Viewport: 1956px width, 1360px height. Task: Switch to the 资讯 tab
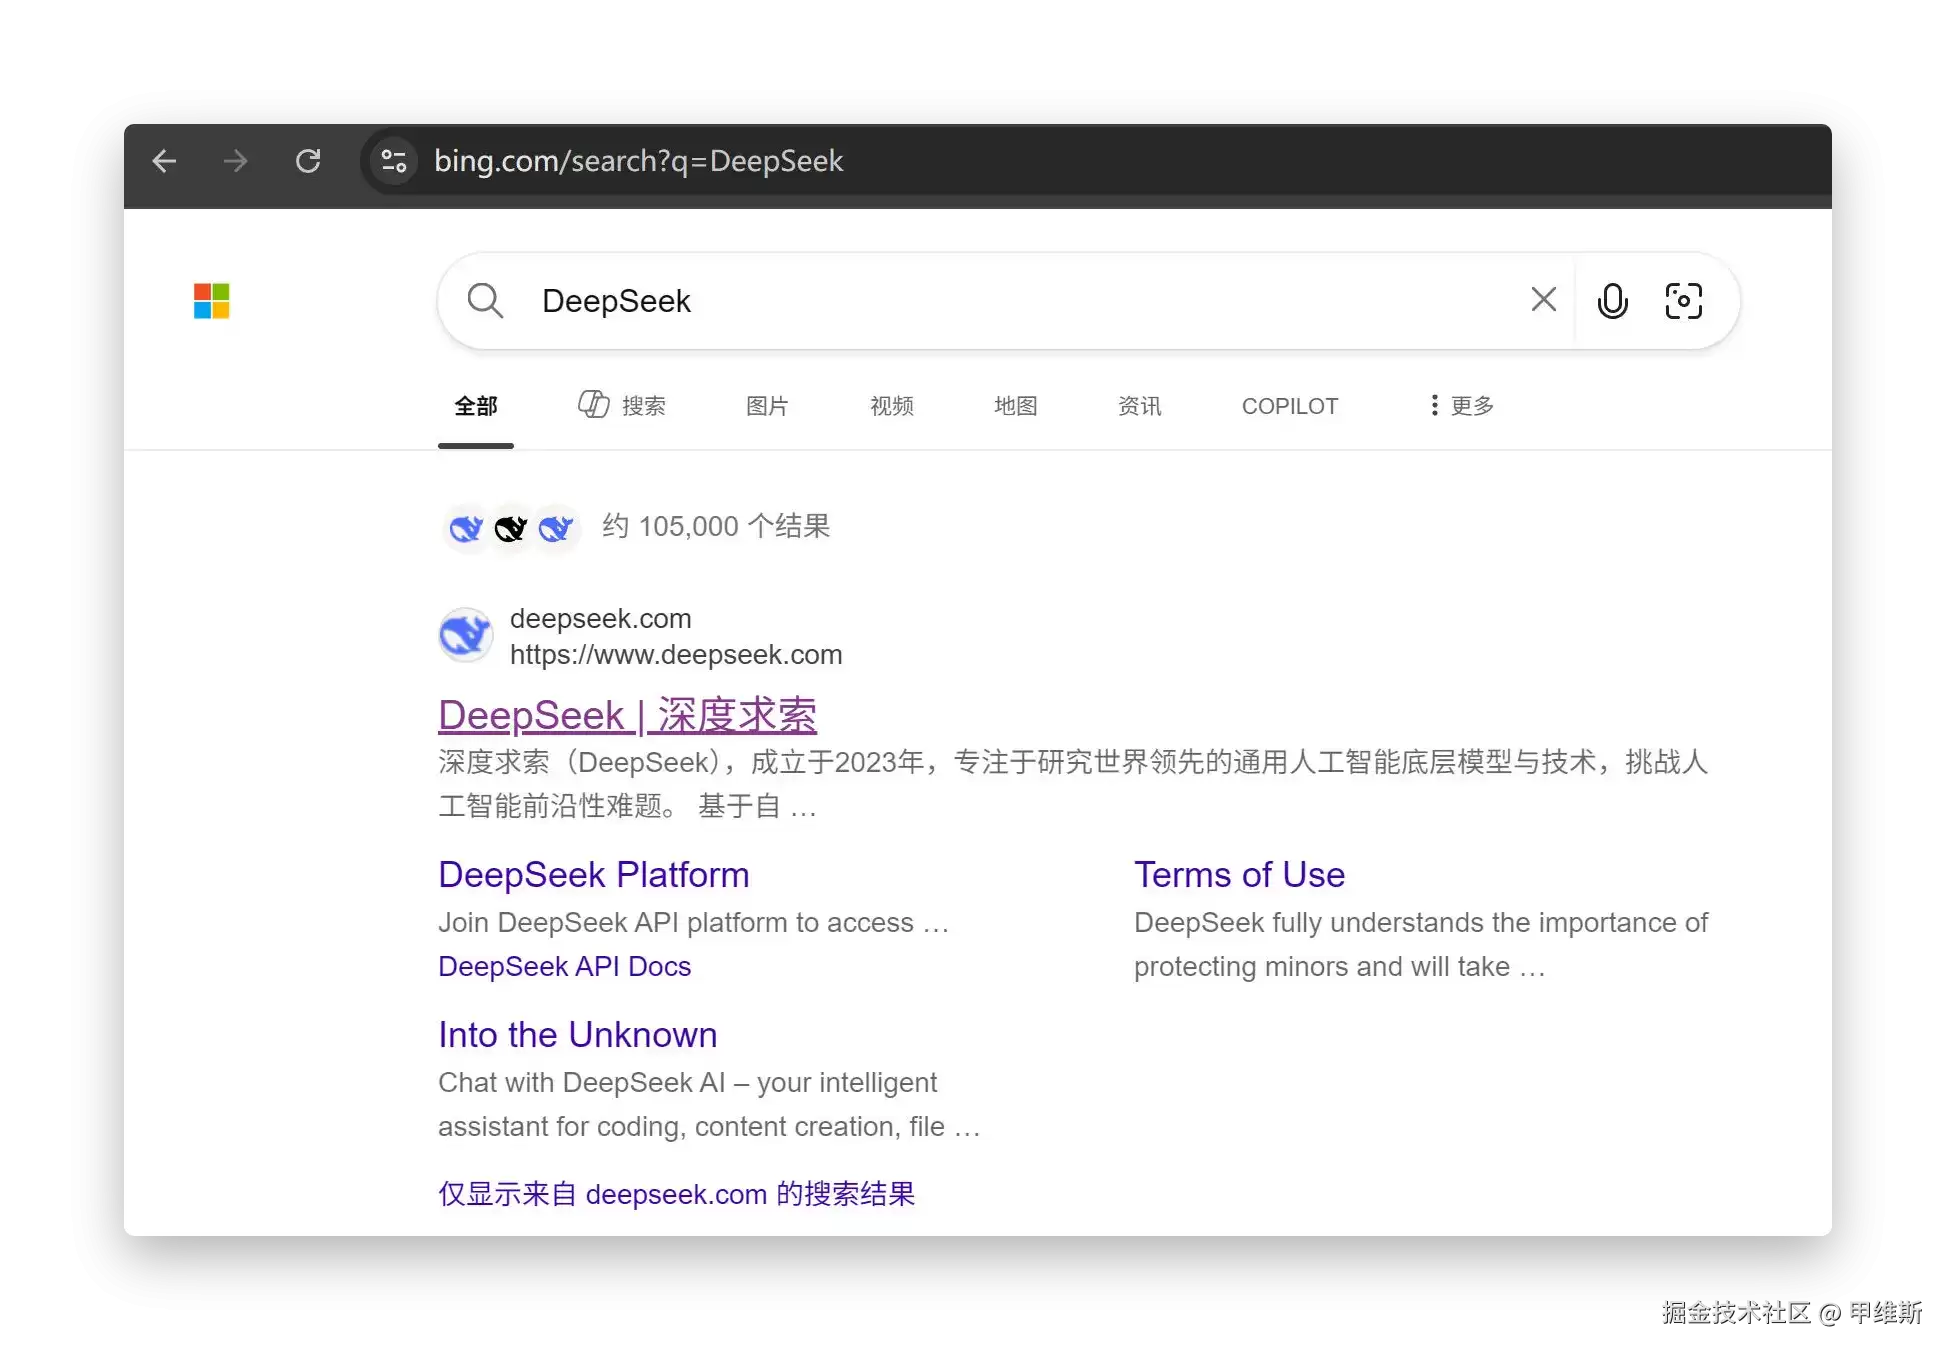[1139, 406]
